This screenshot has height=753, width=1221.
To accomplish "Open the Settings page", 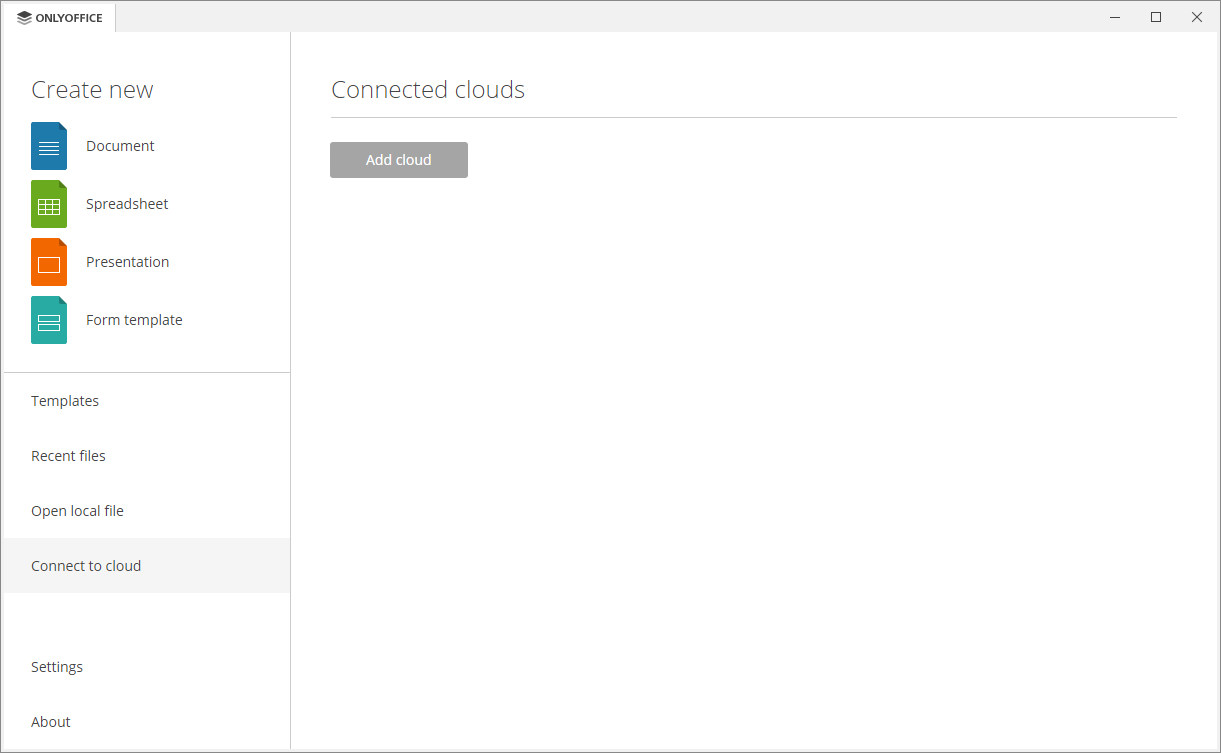I will [x=57, y=666].
